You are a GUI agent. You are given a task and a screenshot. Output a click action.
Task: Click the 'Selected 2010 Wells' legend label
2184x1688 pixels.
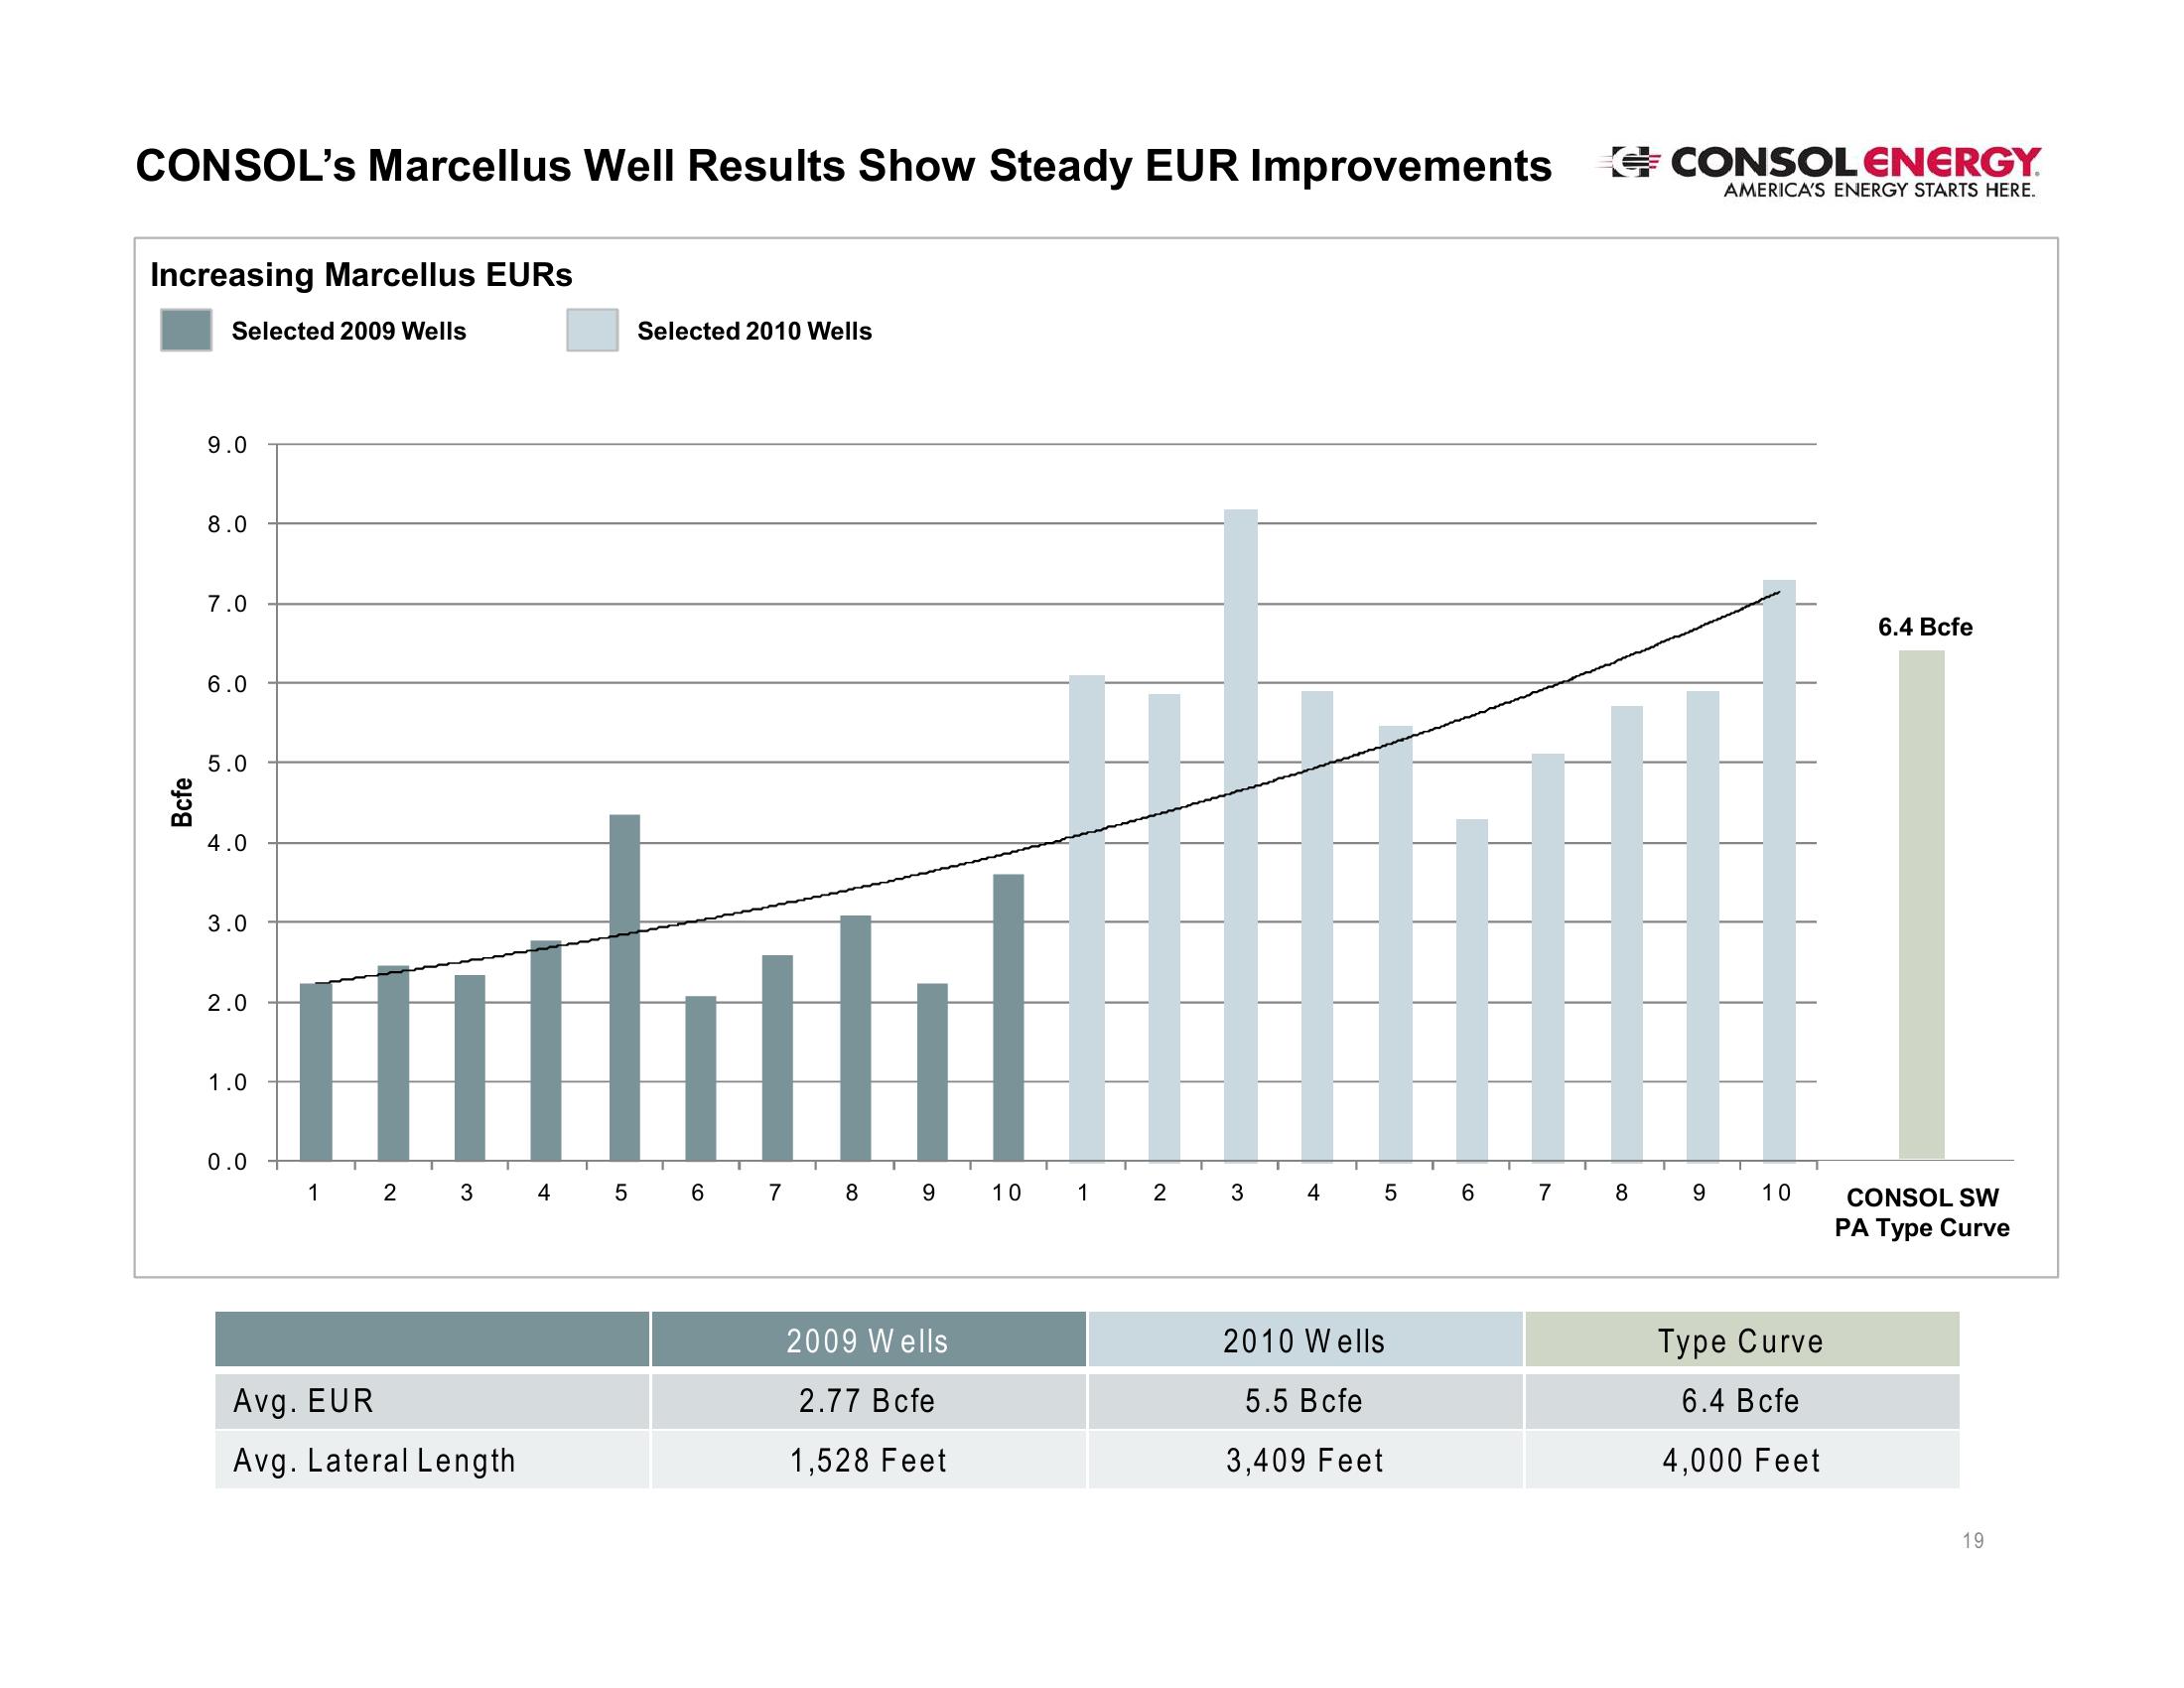pos(754,331)
